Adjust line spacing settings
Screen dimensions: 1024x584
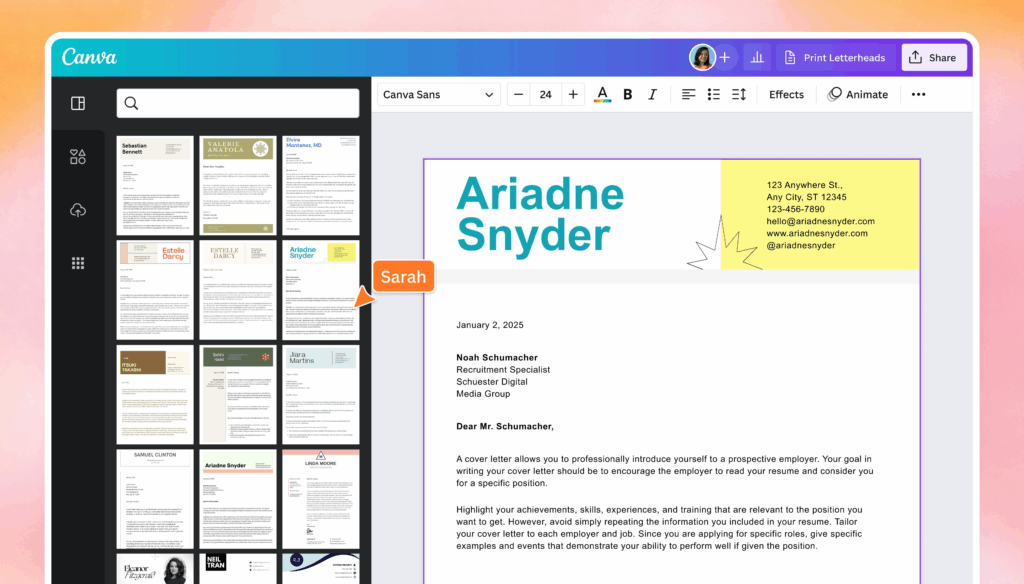click(x=739, y=95)
